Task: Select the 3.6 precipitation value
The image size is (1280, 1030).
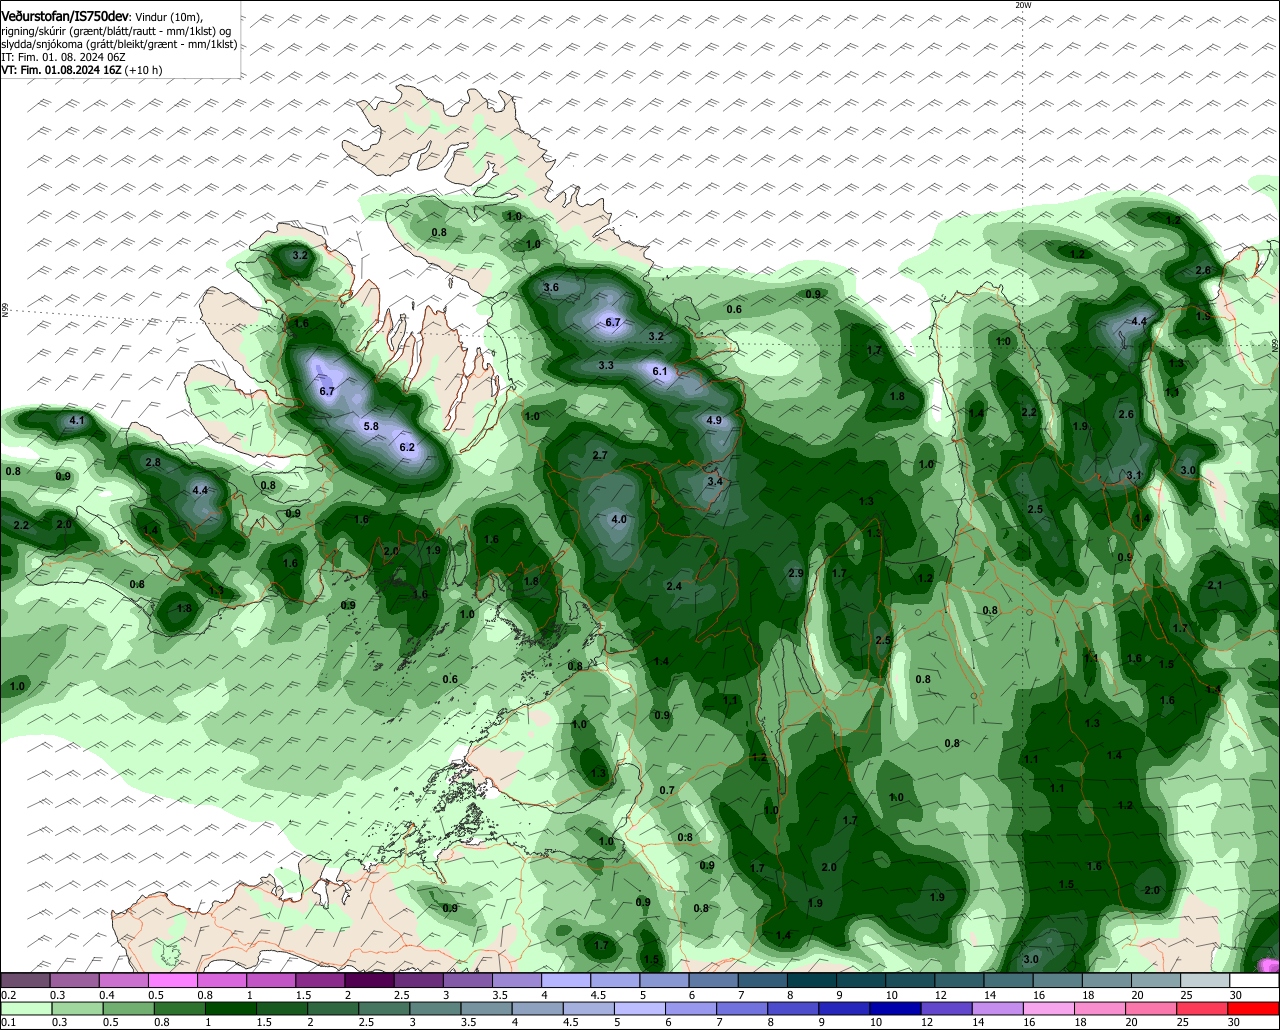Action: point(550,288)
